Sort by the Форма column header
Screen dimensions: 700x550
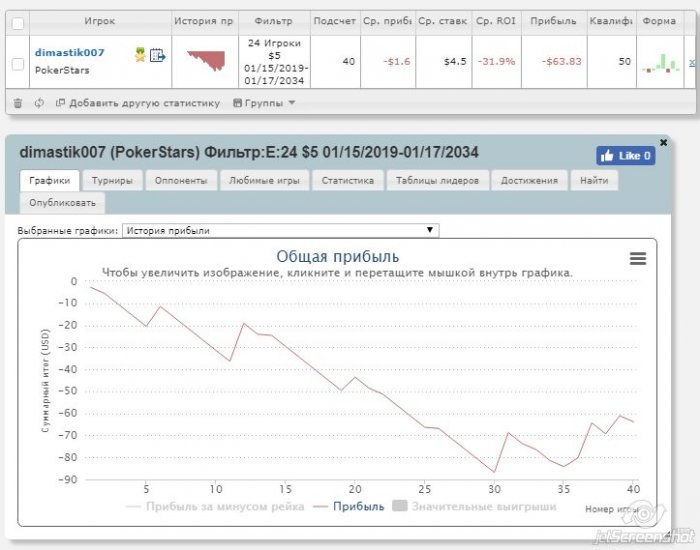[659, 21]
